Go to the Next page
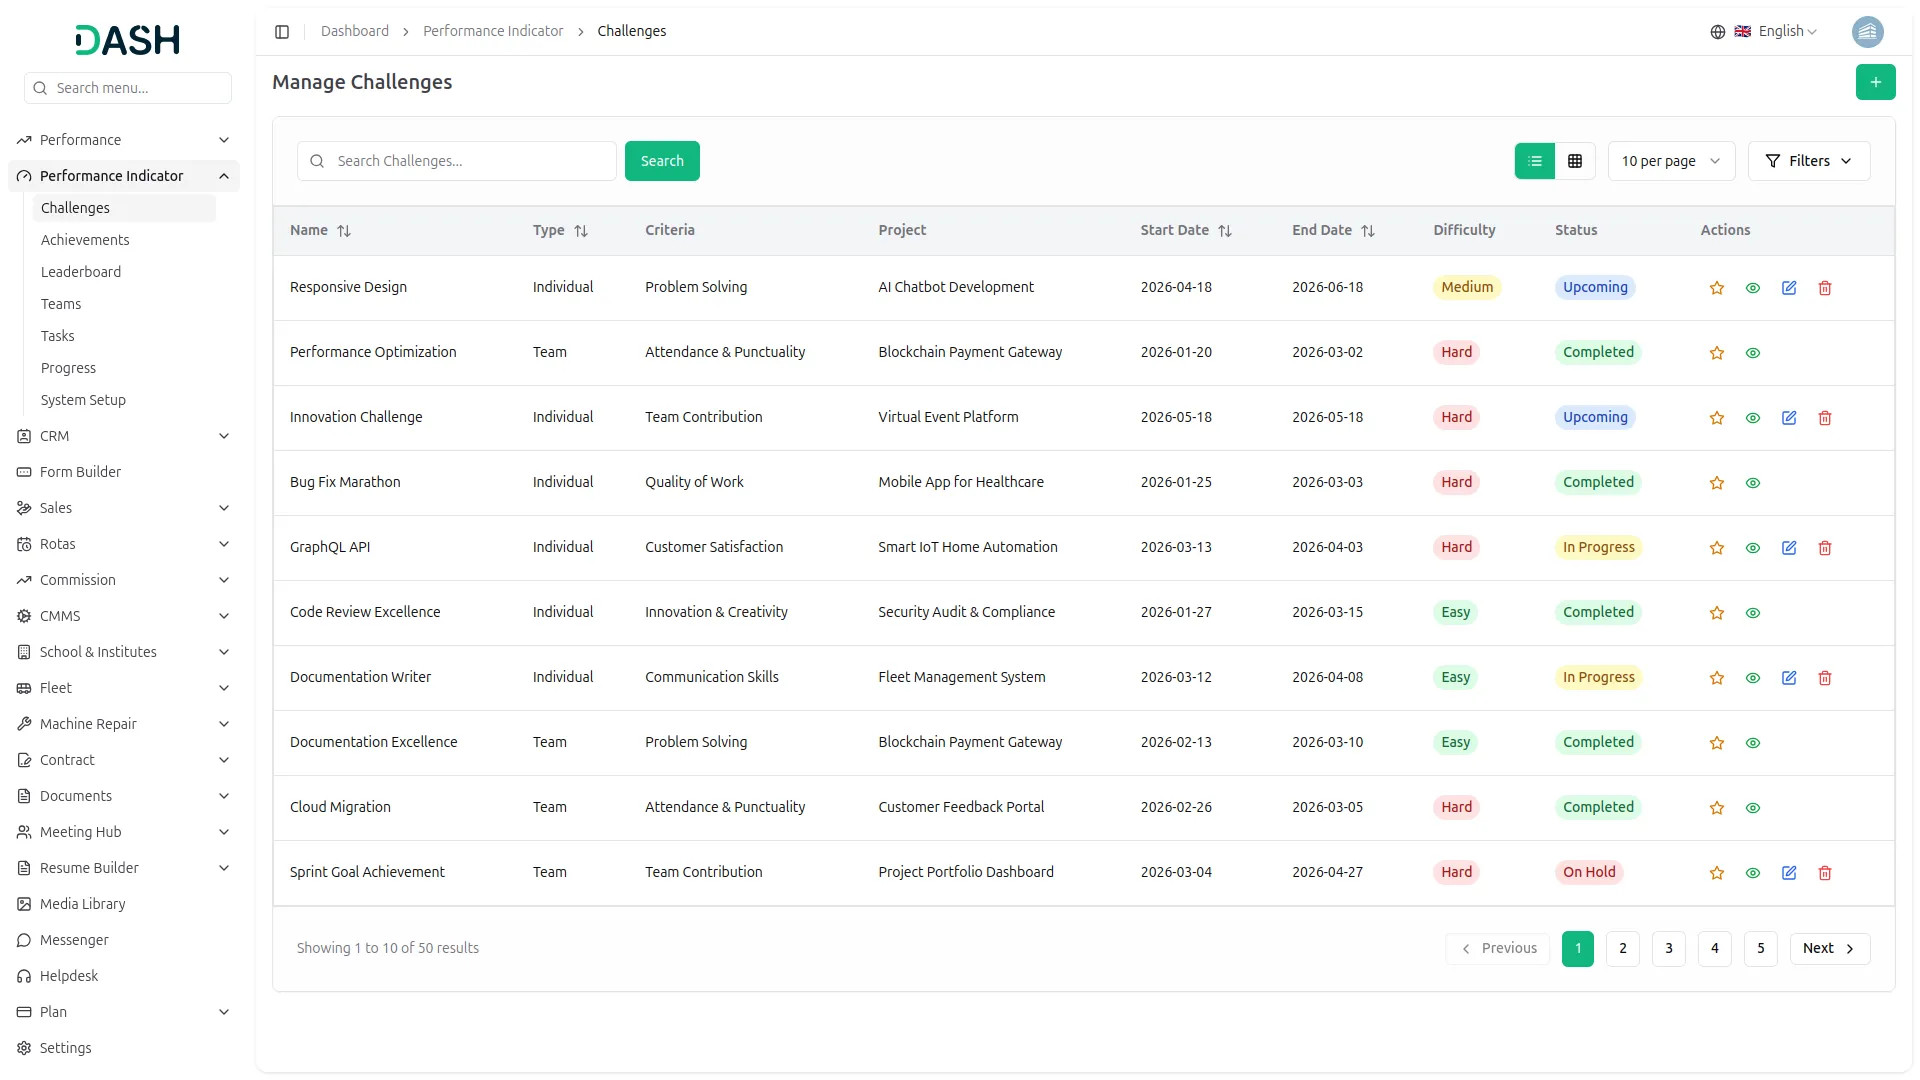Viewport: 1920px width, 1080px height. point(1829,949)
